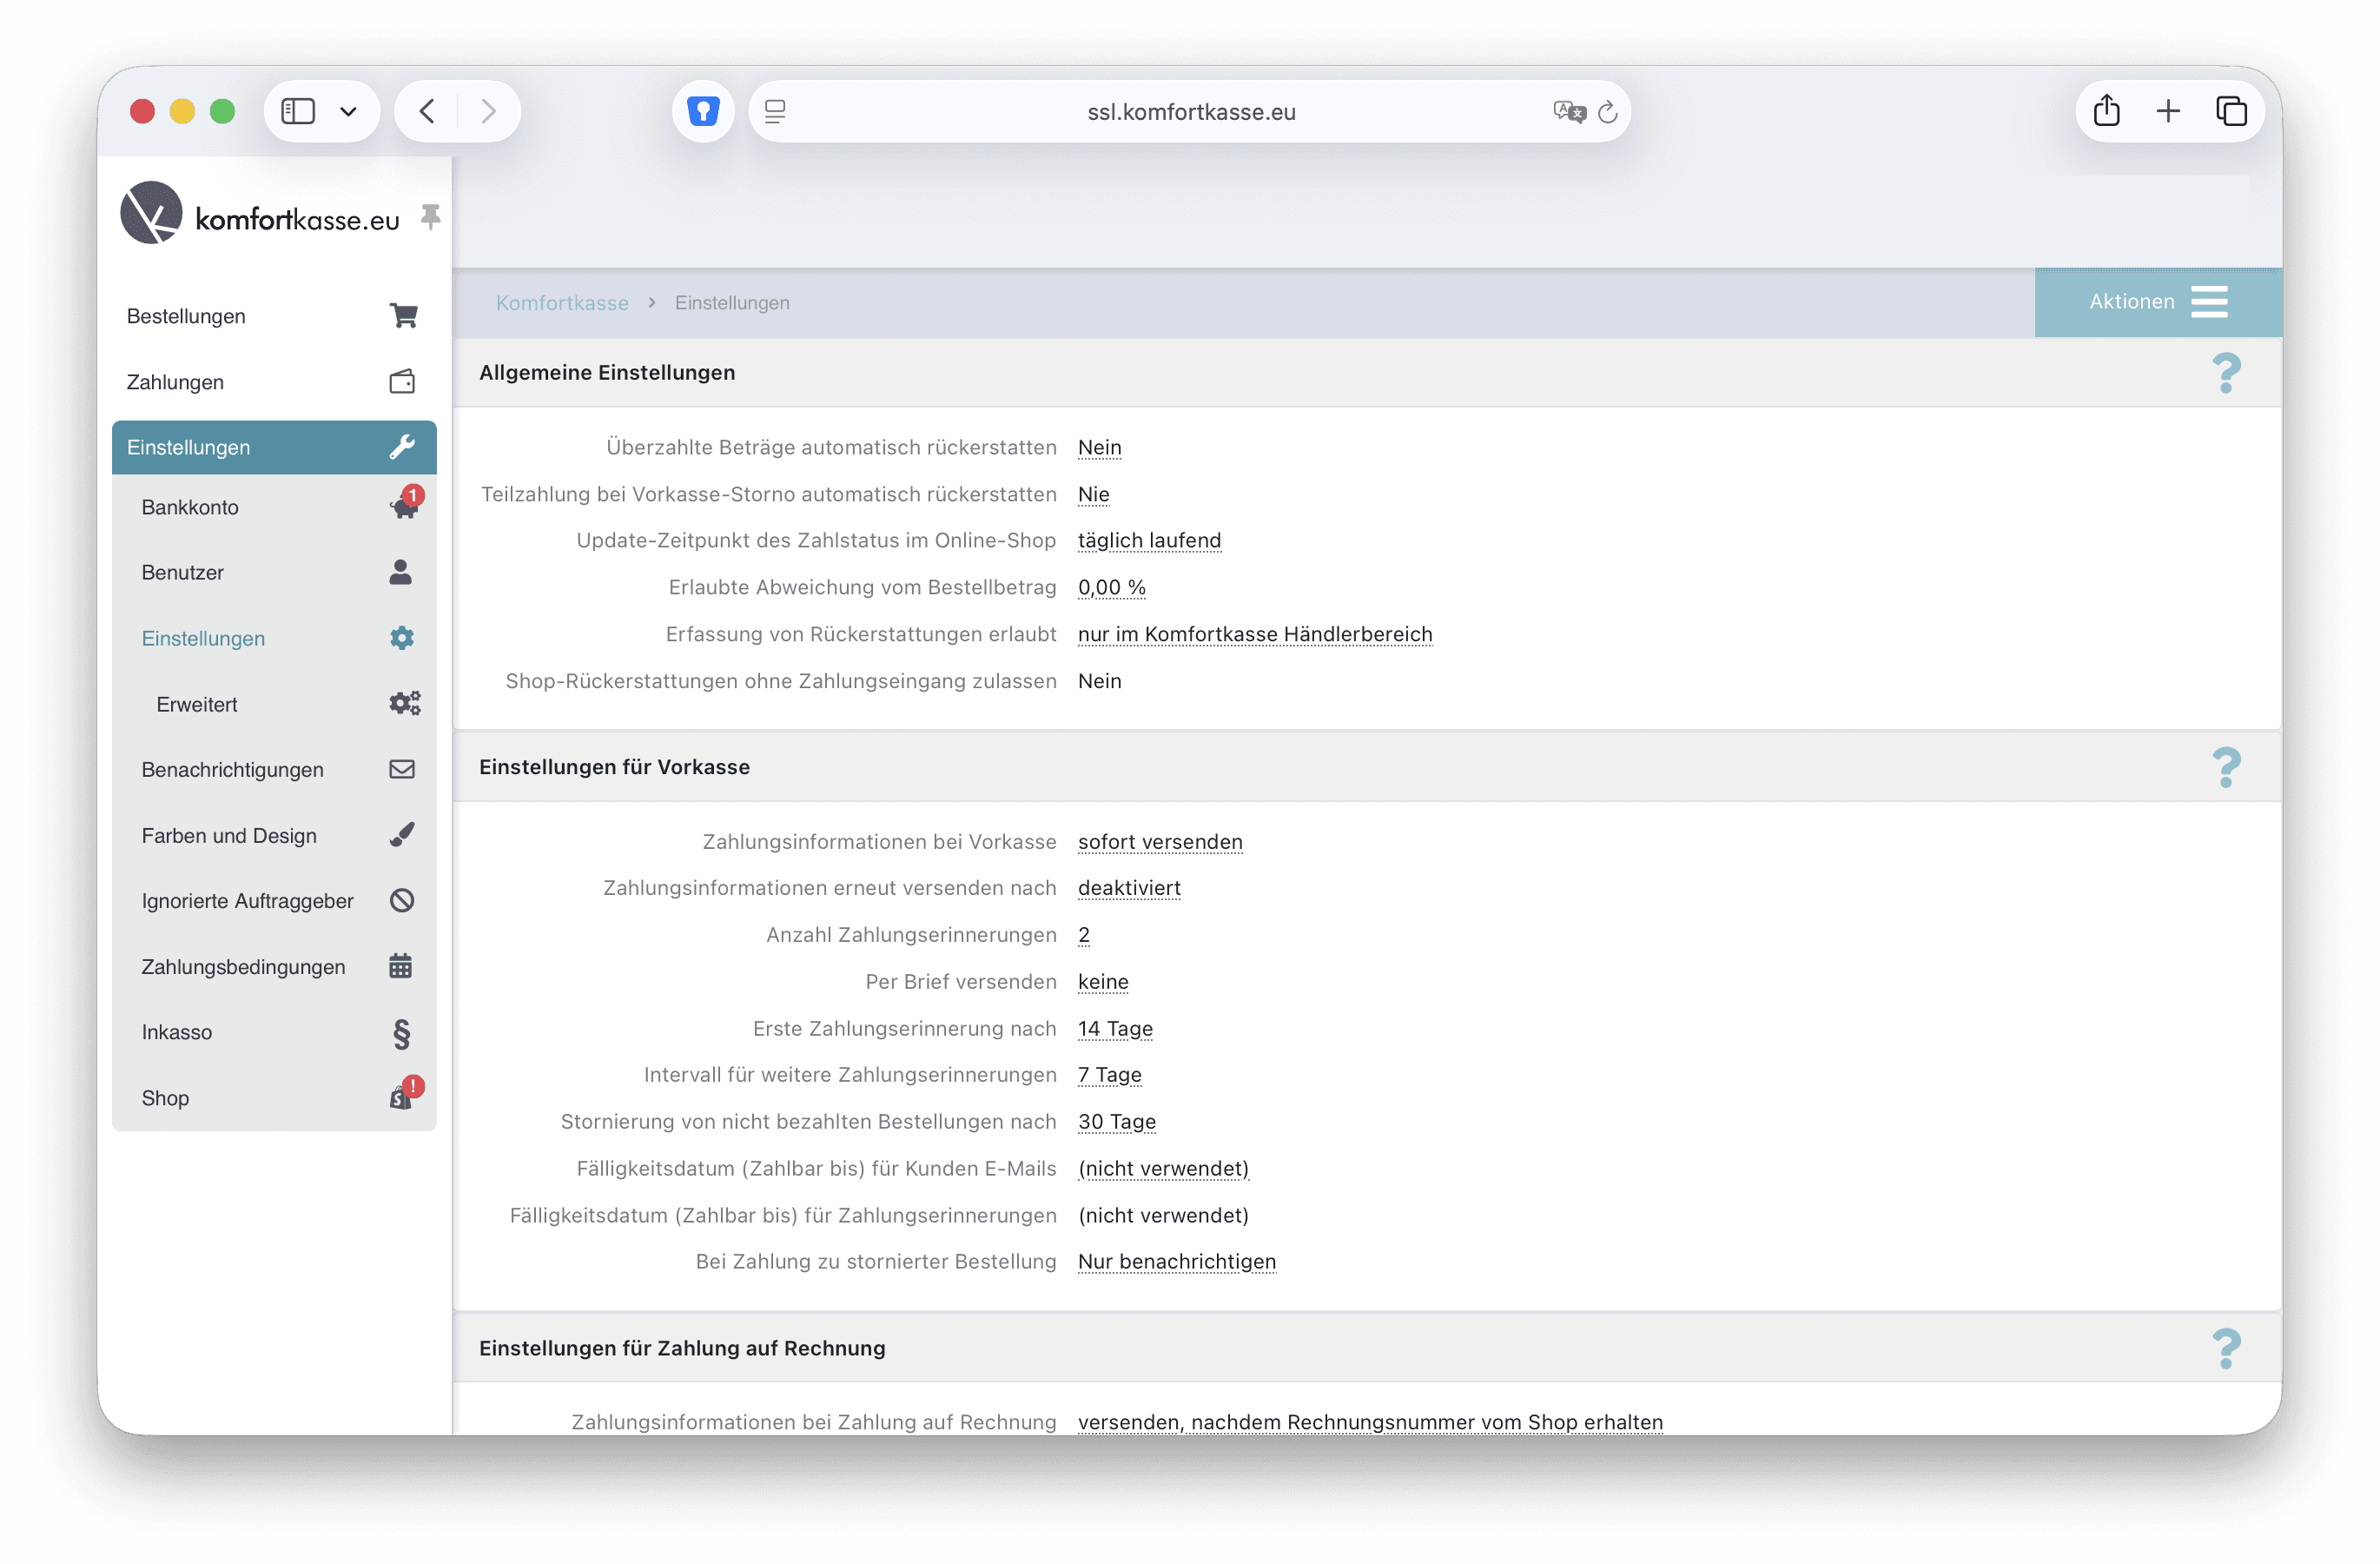Image resolution: width=2380 pixels, height=1564 pixels.
Task: Edit 'nur im Komfortkasse Händlerbereich' value
Action: point(1255,634)
